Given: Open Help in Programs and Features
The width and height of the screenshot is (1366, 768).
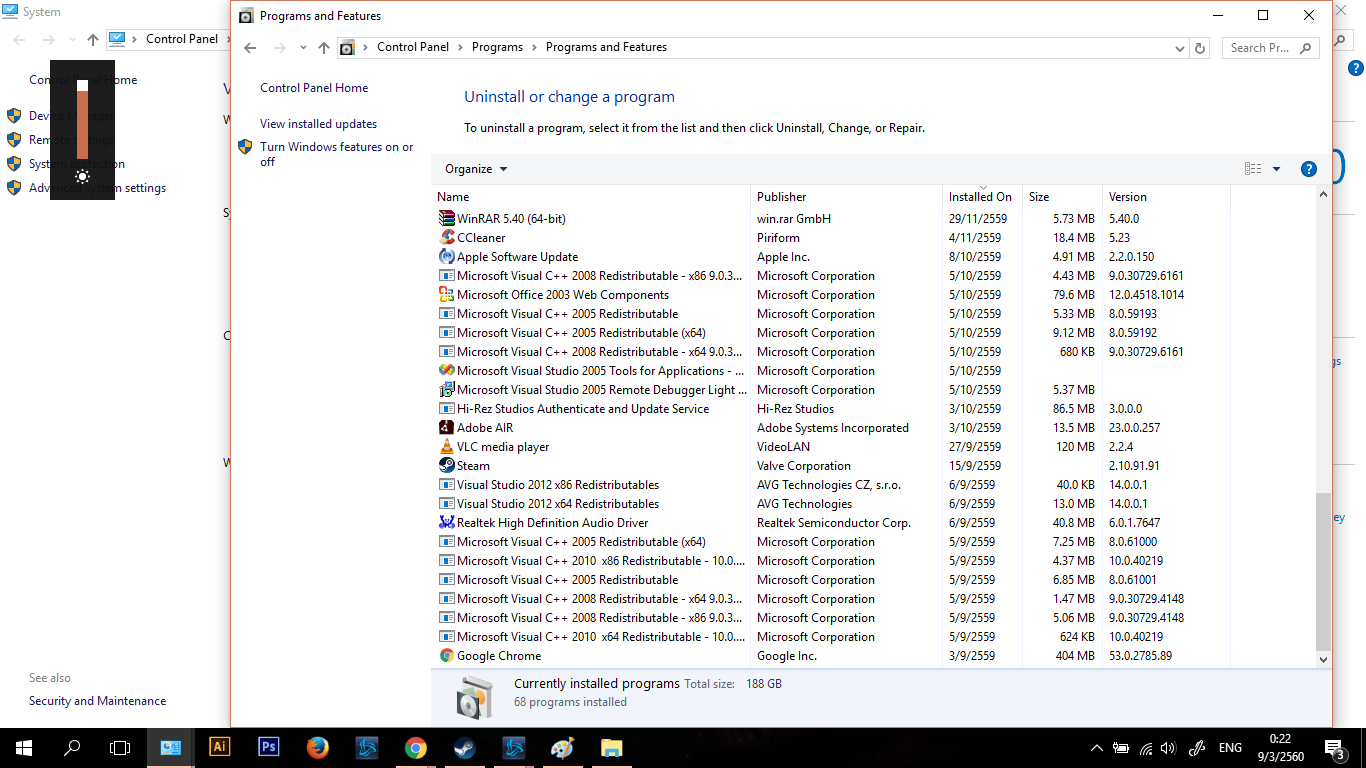Looking at the screenshot, I should coord(1308,169).
